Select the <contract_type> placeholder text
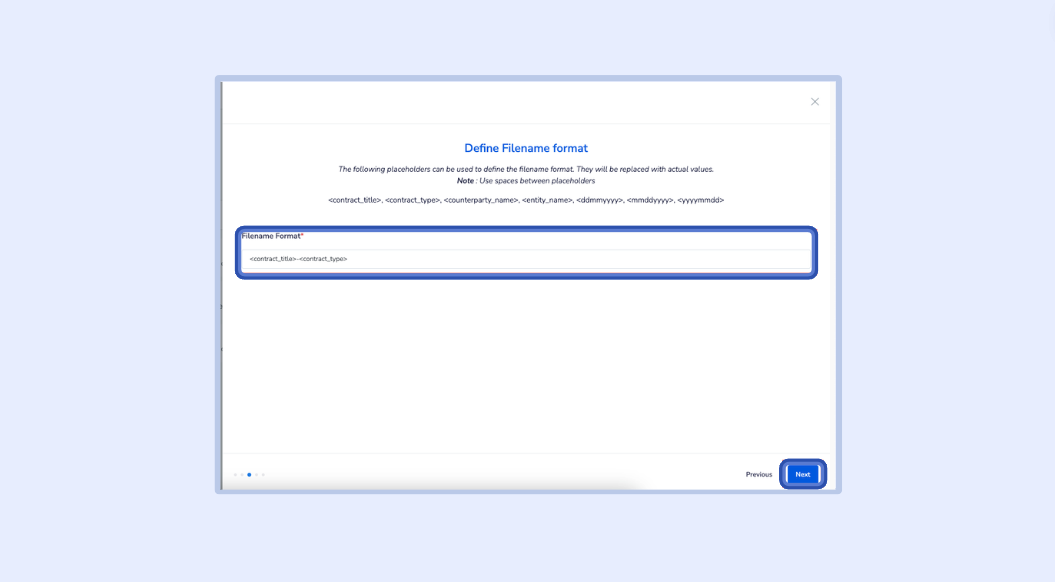 [x=414, y=200]
